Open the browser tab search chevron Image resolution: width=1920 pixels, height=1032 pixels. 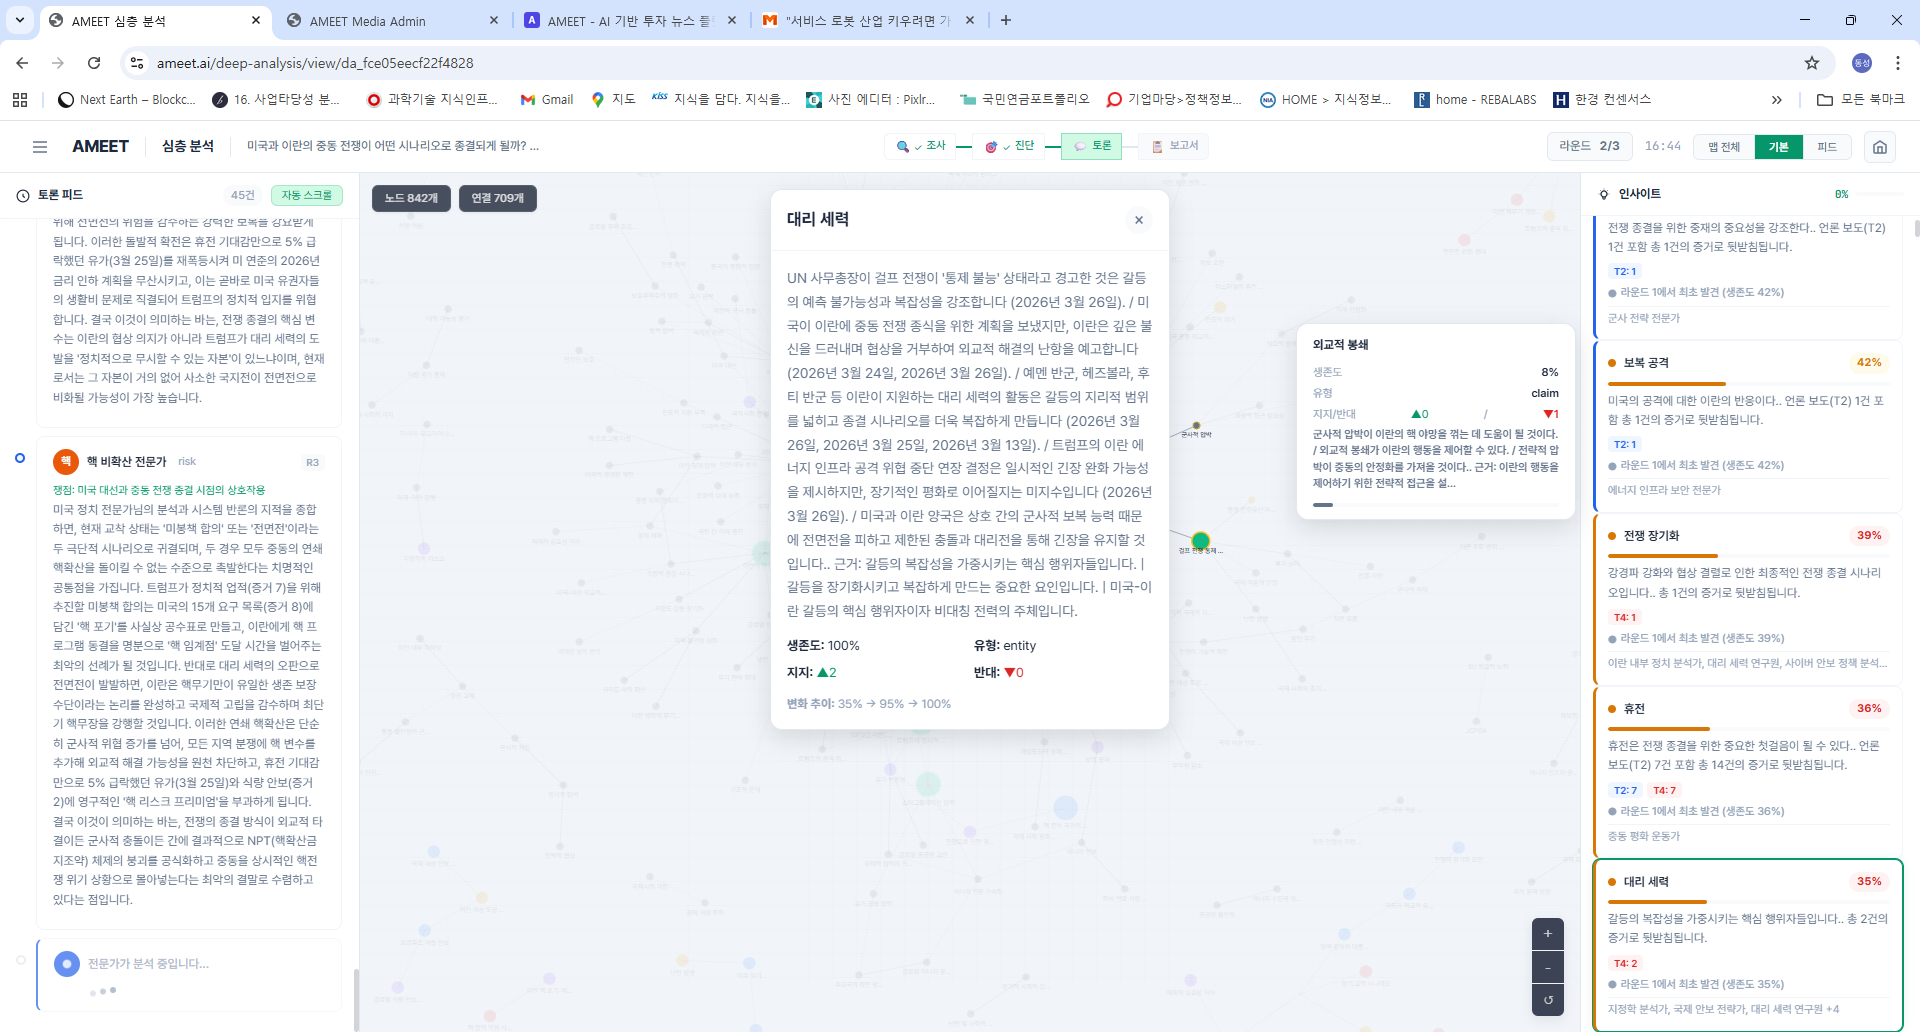coord(19,20)
